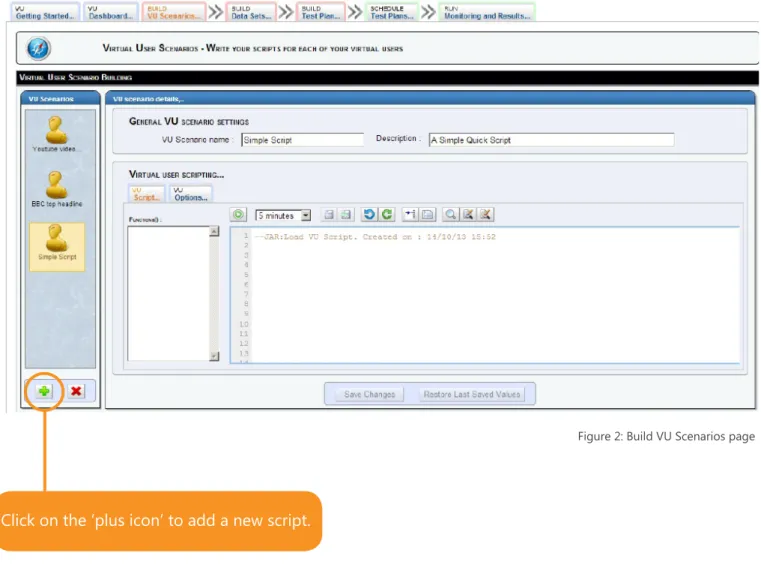Click the save-all icon with green disk
Viewport: 761px width, 568px height.
pyautogui.click(x=346, y=215)
